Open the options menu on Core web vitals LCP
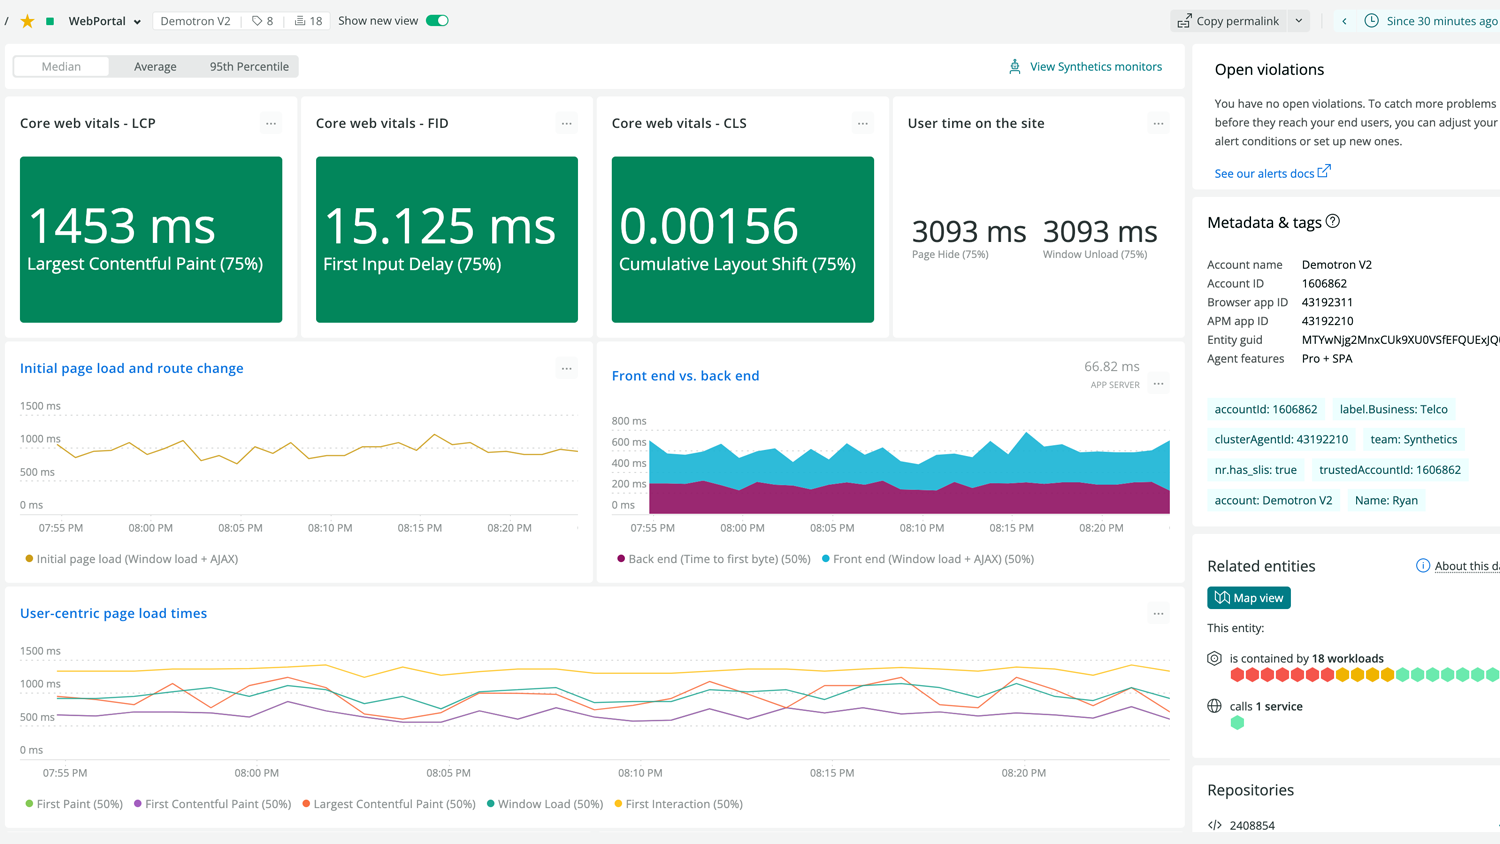1500x844 pixels. click(x=270, y=123)
